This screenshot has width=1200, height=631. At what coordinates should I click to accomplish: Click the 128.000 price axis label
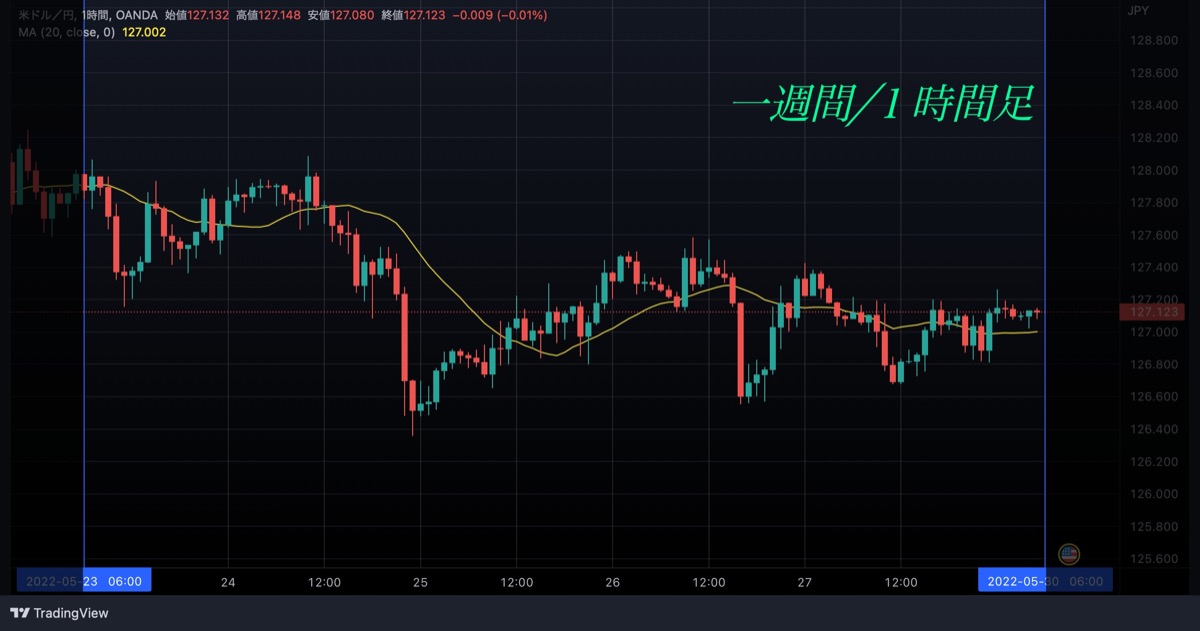pyautogui.click(x=1152, y=170)
